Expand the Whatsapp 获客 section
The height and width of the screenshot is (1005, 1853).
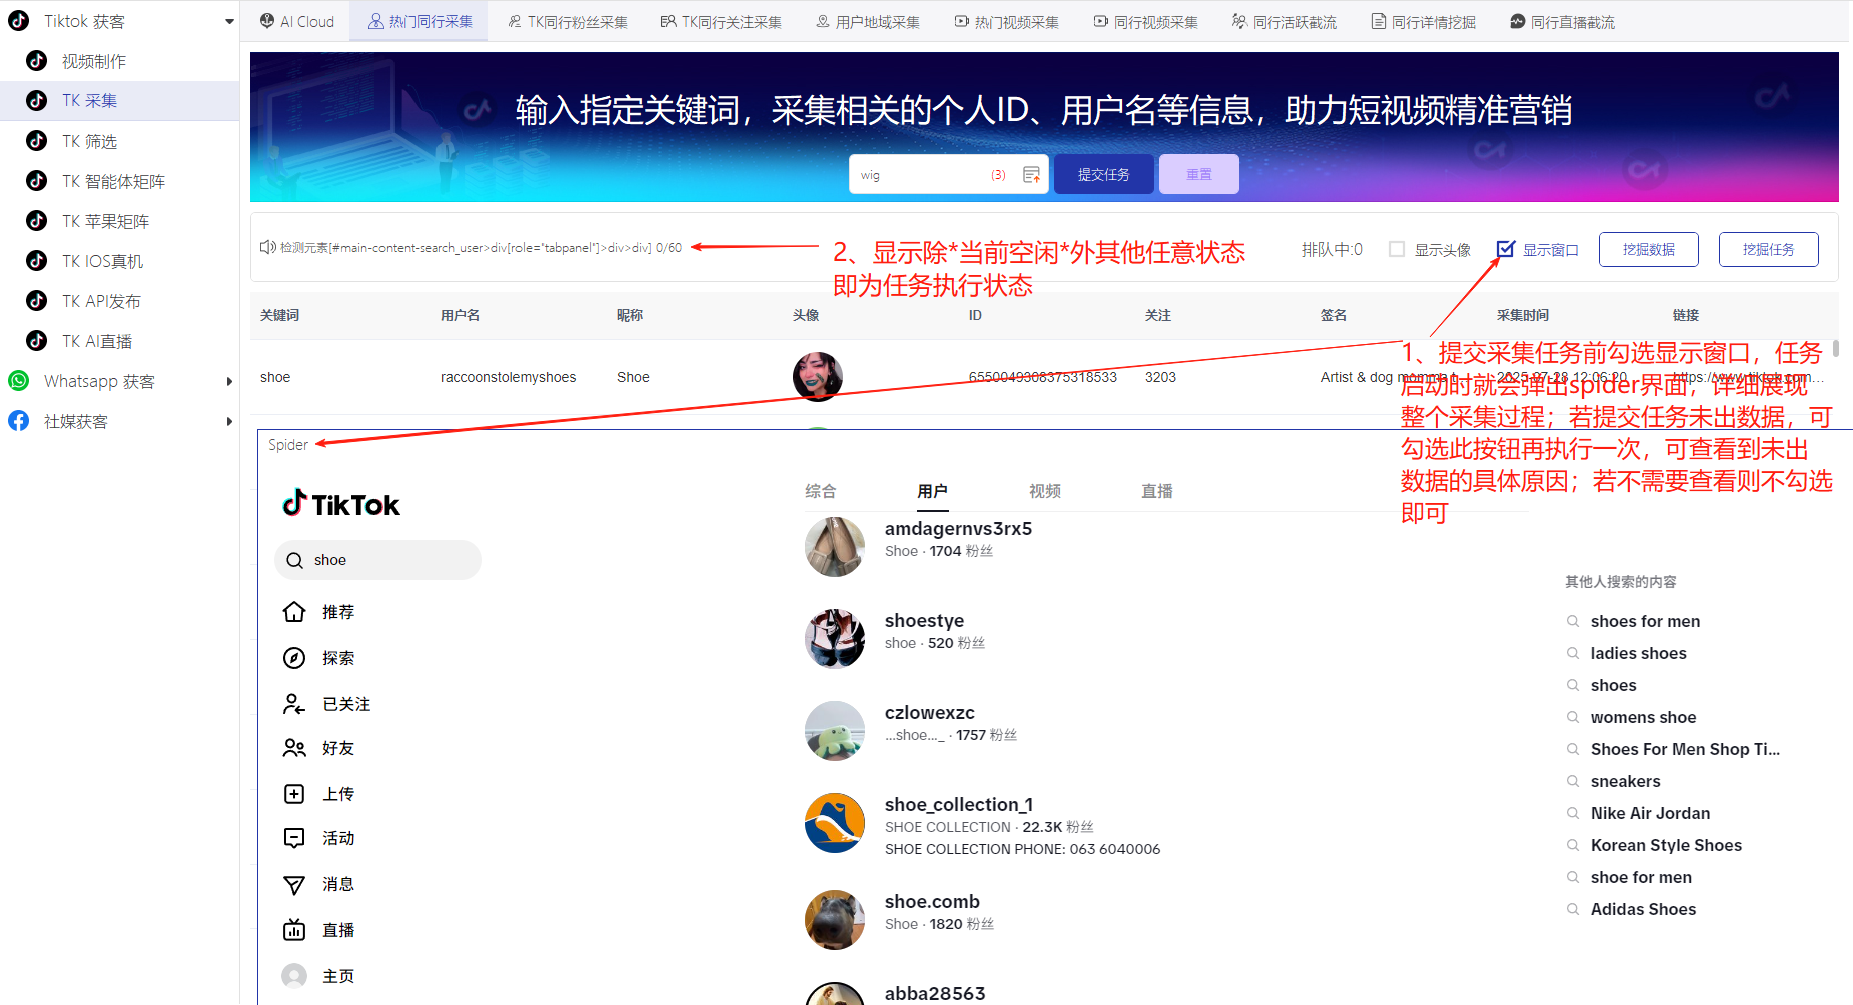[228, 381]
